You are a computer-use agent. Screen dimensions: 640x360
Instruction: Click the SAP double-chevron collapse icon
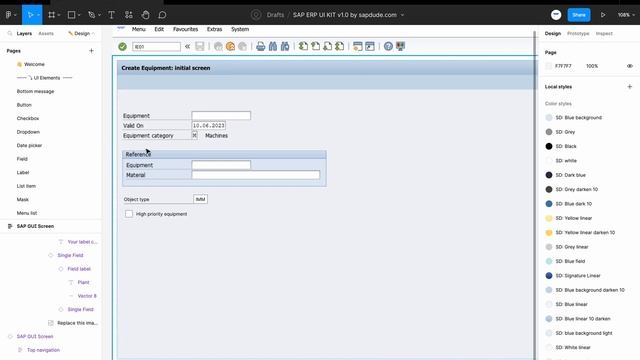coord(187,47)
